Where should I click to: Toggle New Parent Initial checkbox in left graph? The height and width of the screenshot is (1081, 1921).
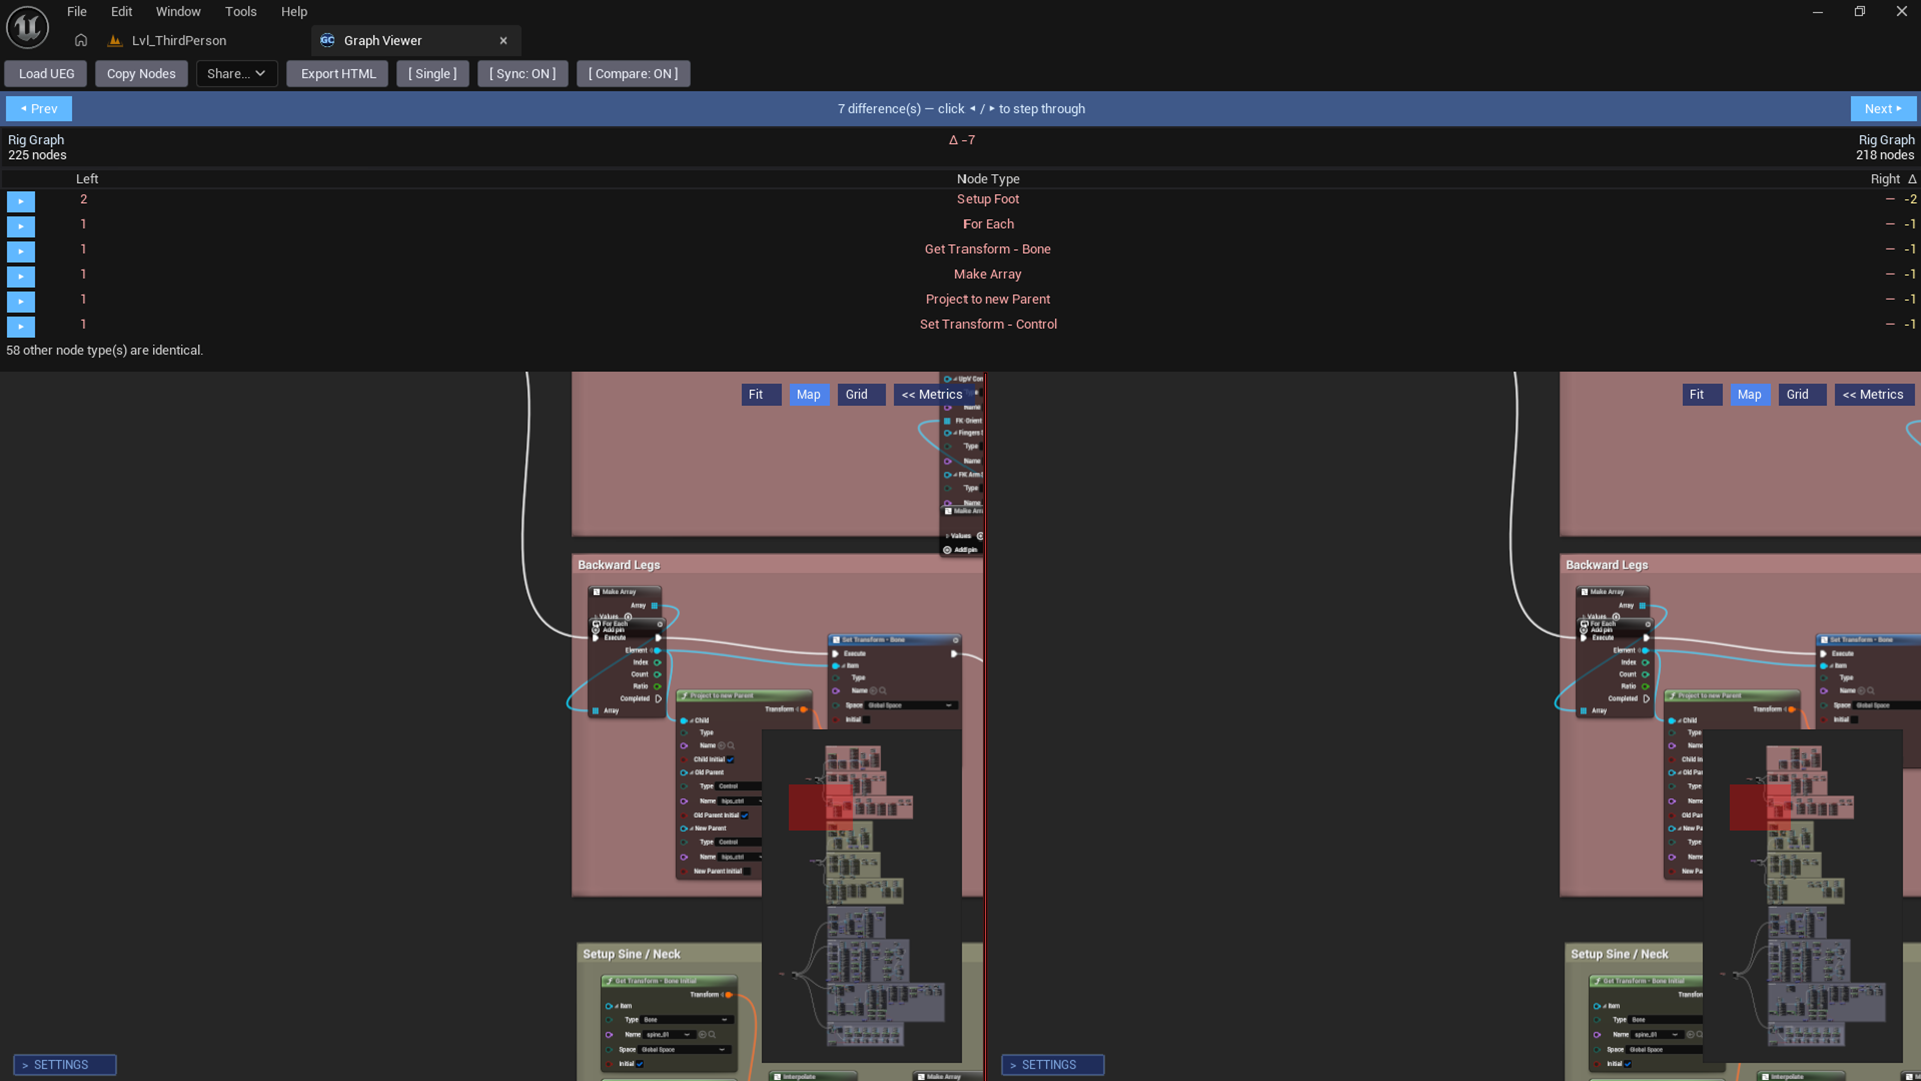click(x=747, y=872)
